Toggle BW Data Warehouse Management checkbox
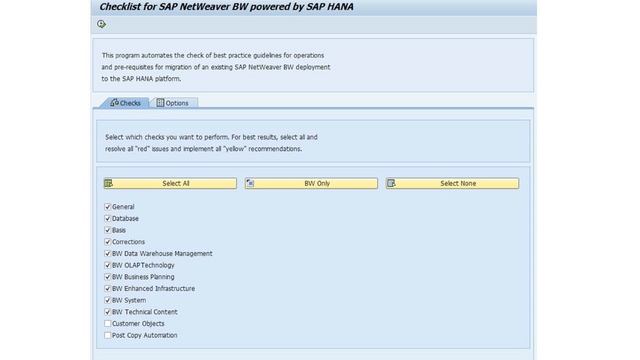Screen dimensions: 640x360 tap(108, 253)
